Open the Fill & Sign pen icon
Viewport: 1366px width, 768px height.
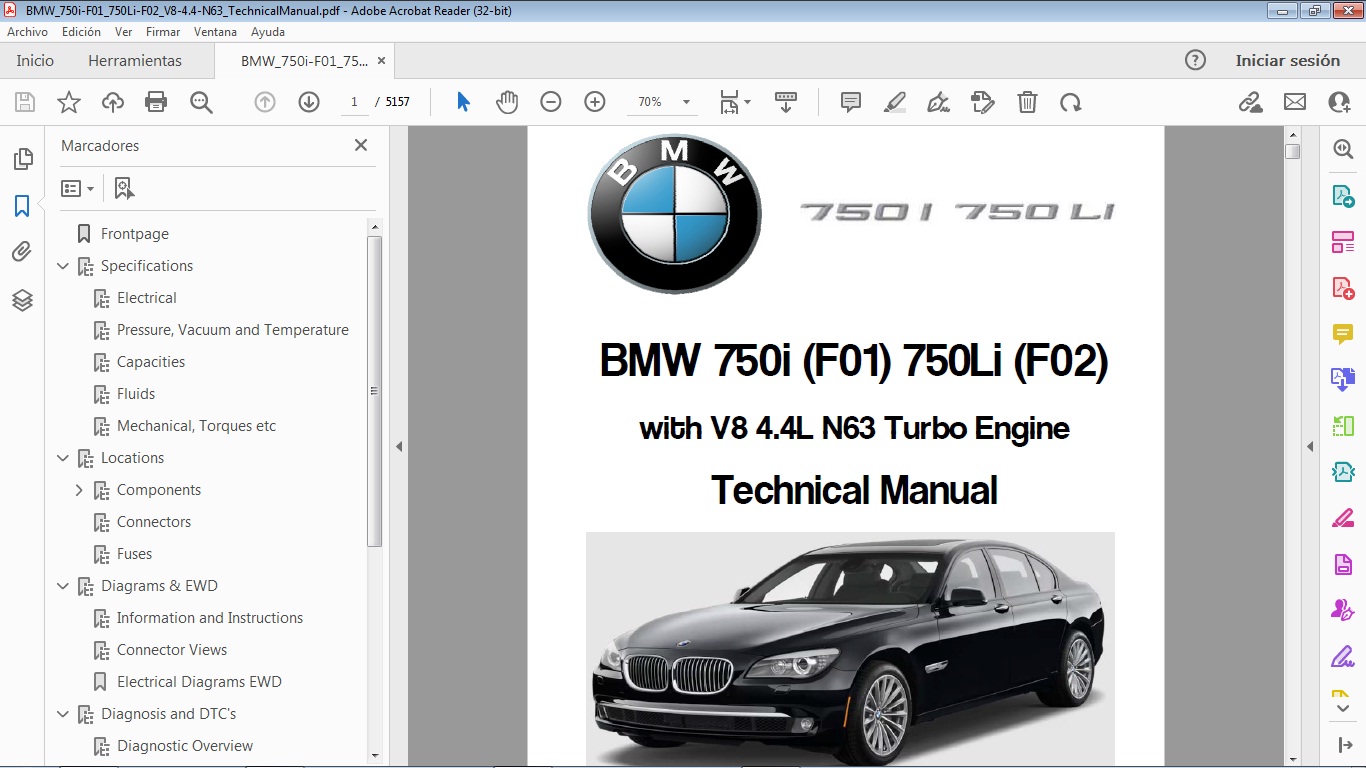coord(938,101)
